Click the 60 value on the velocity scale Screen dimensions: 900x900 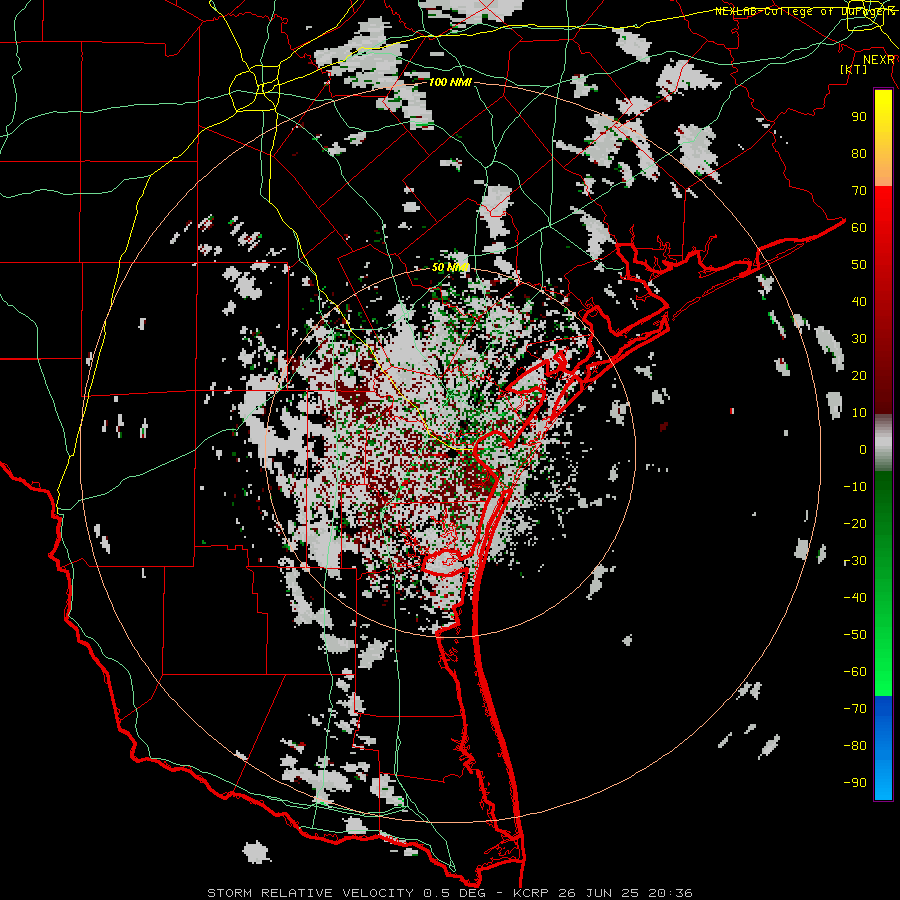click(859, 228)
